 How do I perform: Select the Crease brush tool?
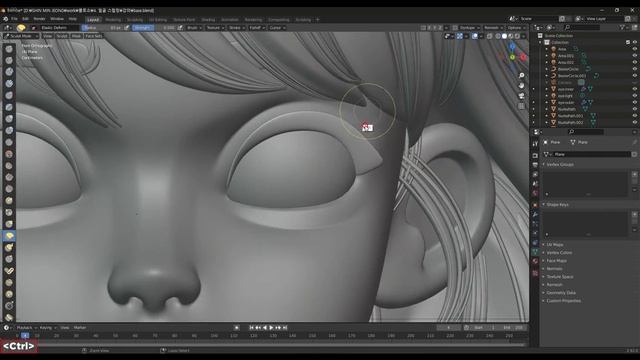click(9, 142)
